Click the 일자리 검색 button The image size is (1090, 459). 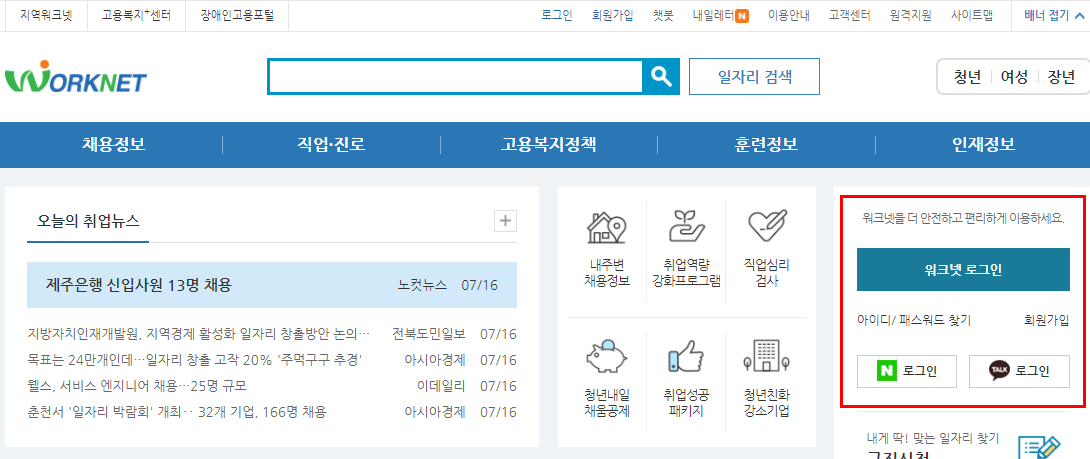[754, 76]
